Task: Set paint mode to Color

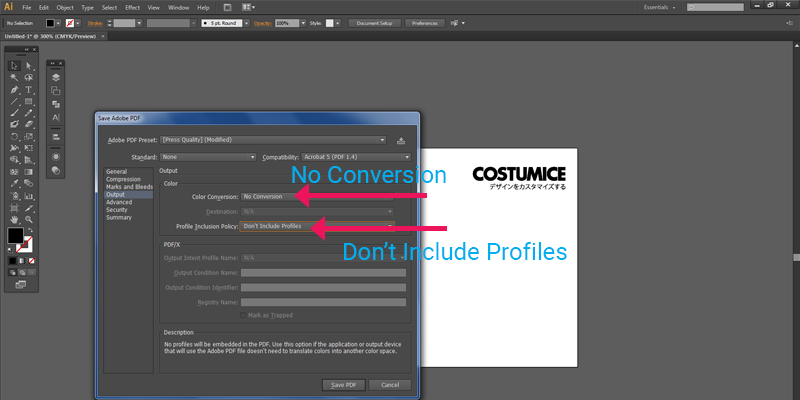Action: pos(13,261)
